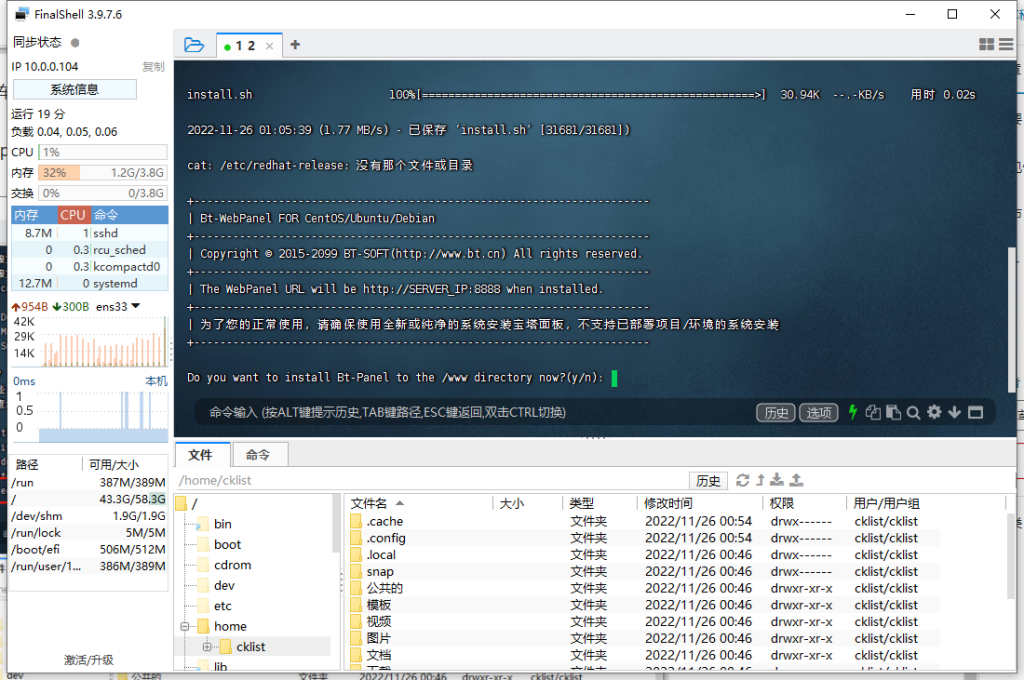Click 激活/升级 link

(x=89, y=660)
